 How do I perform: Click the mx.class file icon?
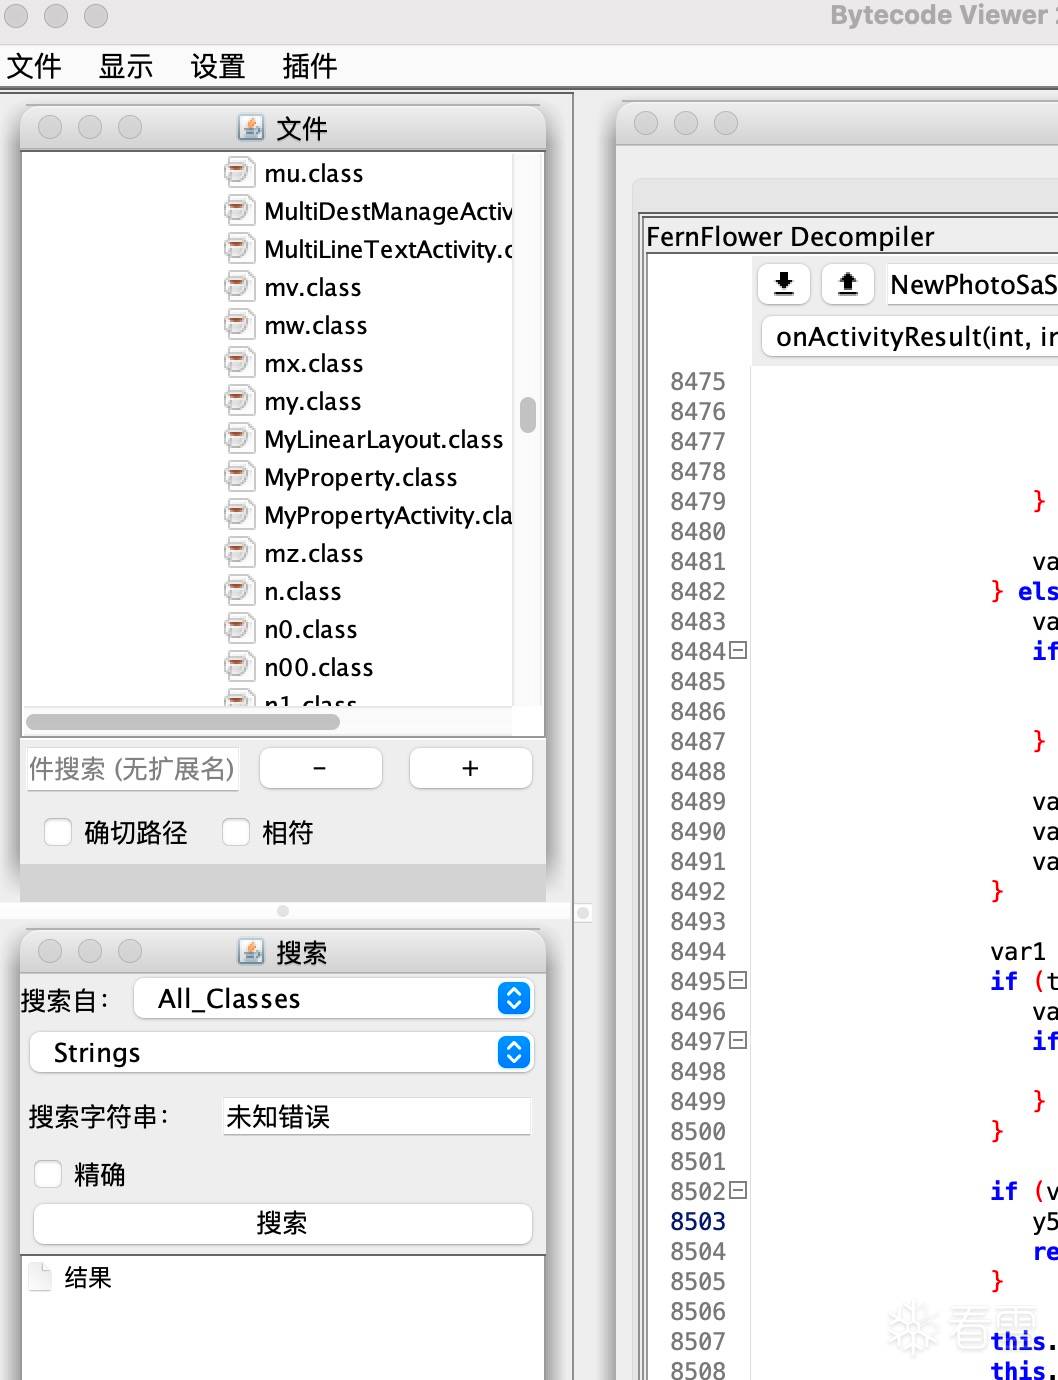(238, 363)
